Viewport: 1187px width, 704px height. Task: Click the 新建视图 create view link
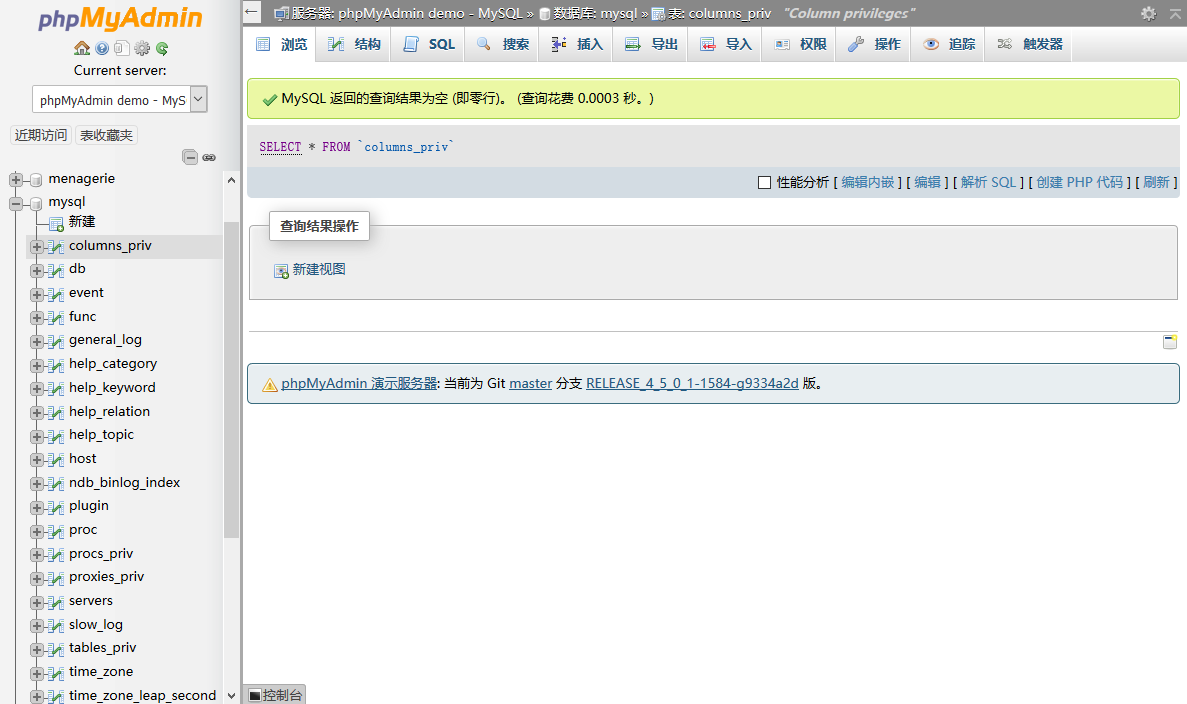click(318, 270)
